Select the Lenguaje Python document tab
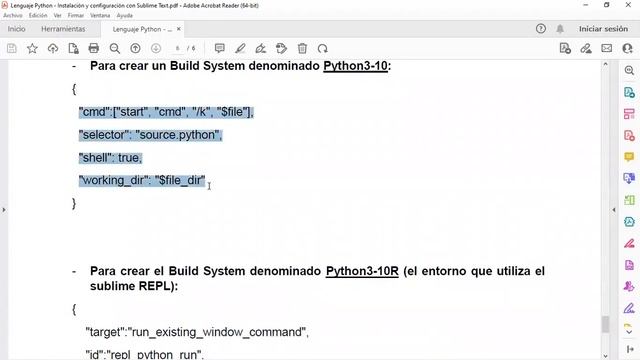Screen dimensions: 640x360 [x=142, y=29]
